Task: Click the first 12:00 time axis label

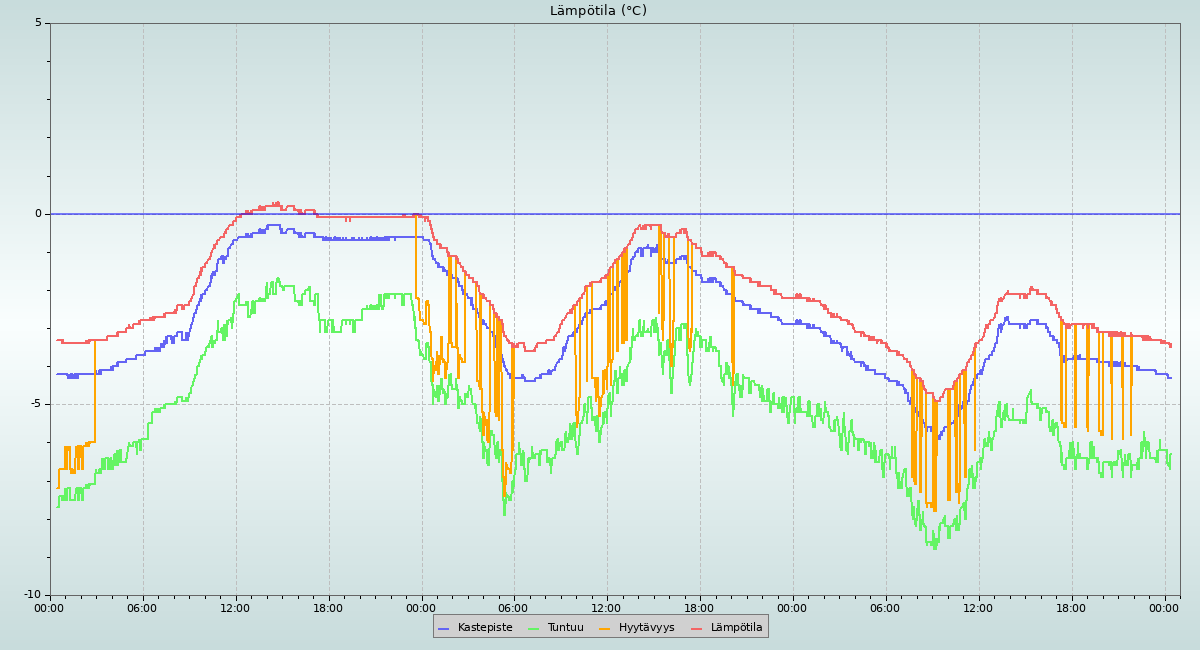Action: 235,607
